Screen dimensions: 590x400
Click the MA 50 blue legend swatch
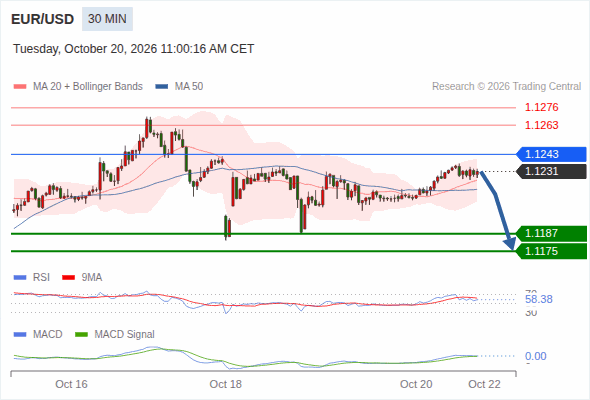point(162,87)
